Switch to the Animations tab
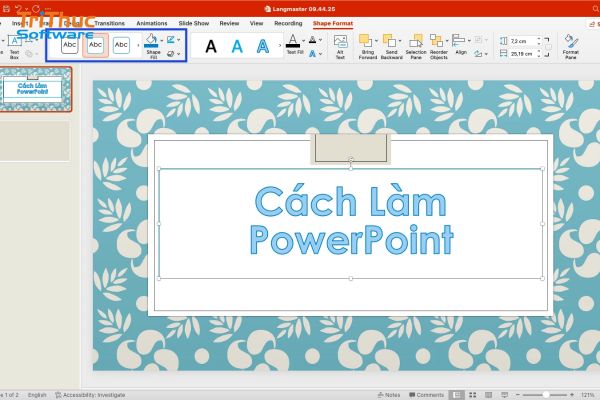This screenshot has height=400, width=600. coord(152,23)
